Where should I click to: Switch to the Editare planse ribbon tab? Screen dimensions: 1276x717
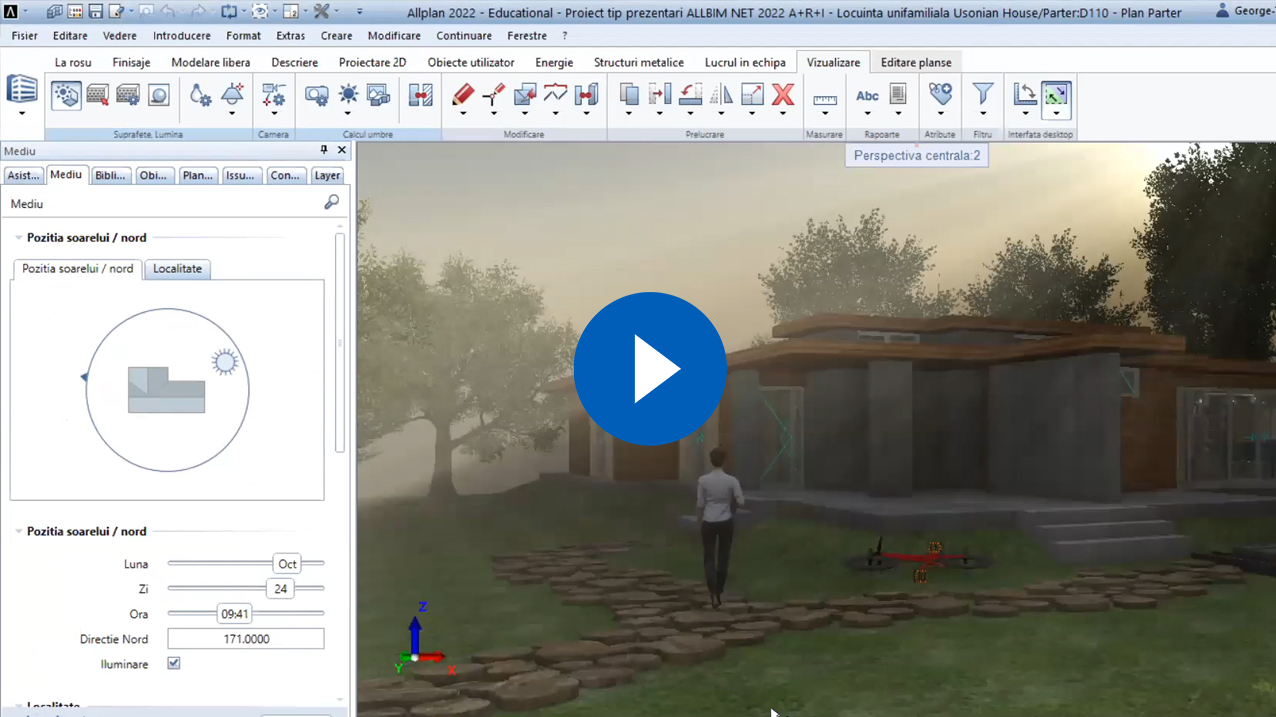[916, 62]
